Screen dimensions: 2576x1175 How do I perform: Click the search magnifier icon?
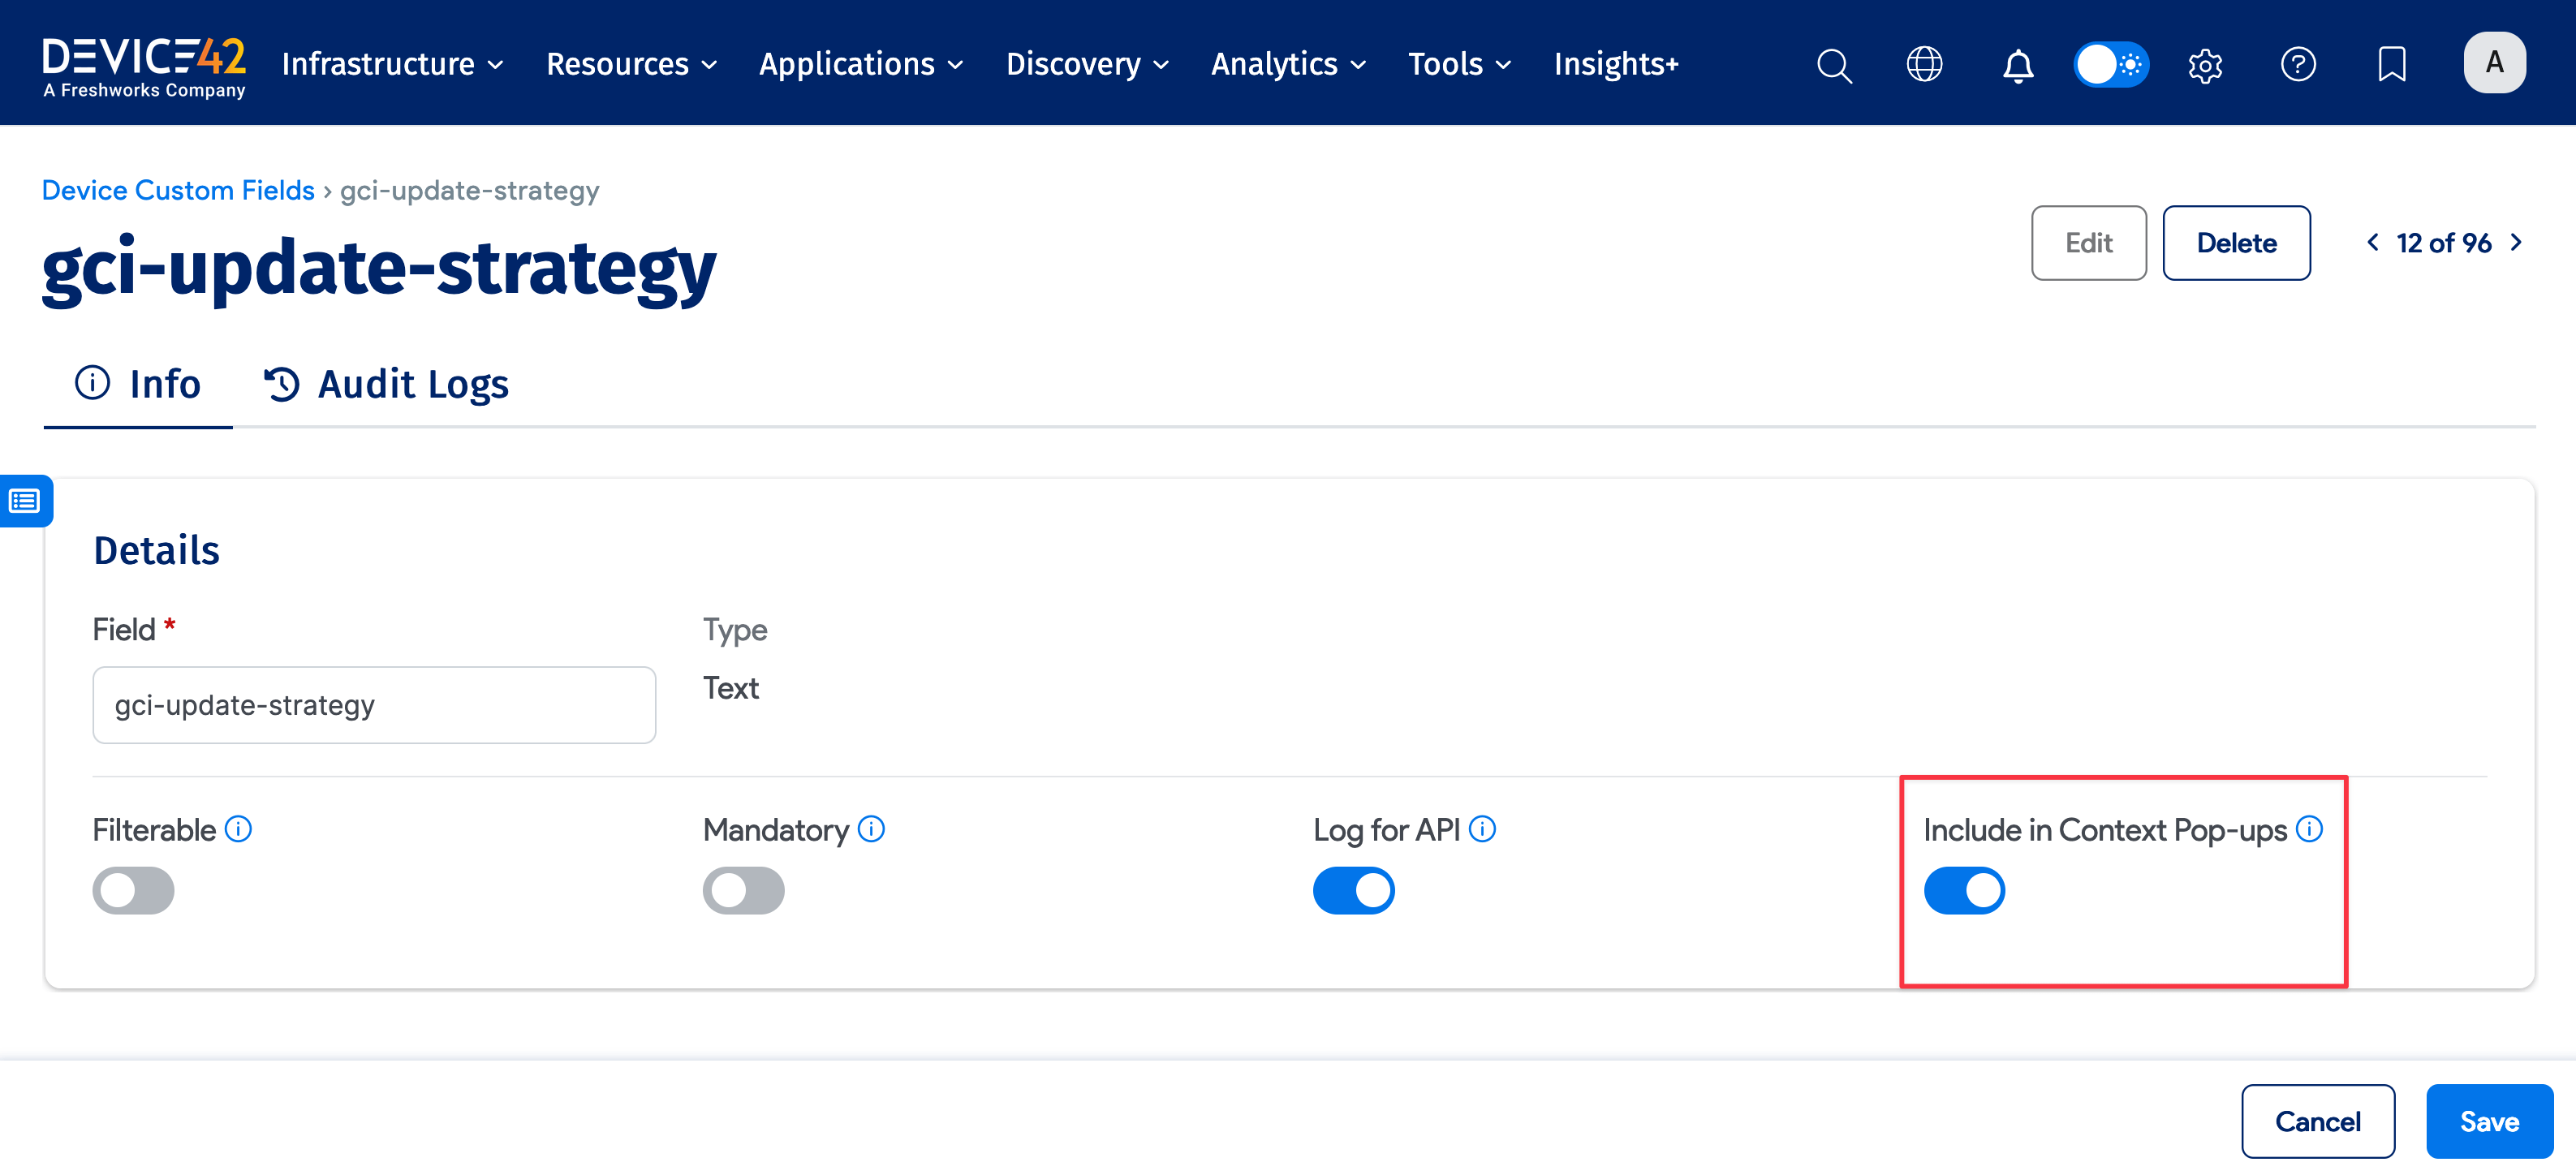1833,65
